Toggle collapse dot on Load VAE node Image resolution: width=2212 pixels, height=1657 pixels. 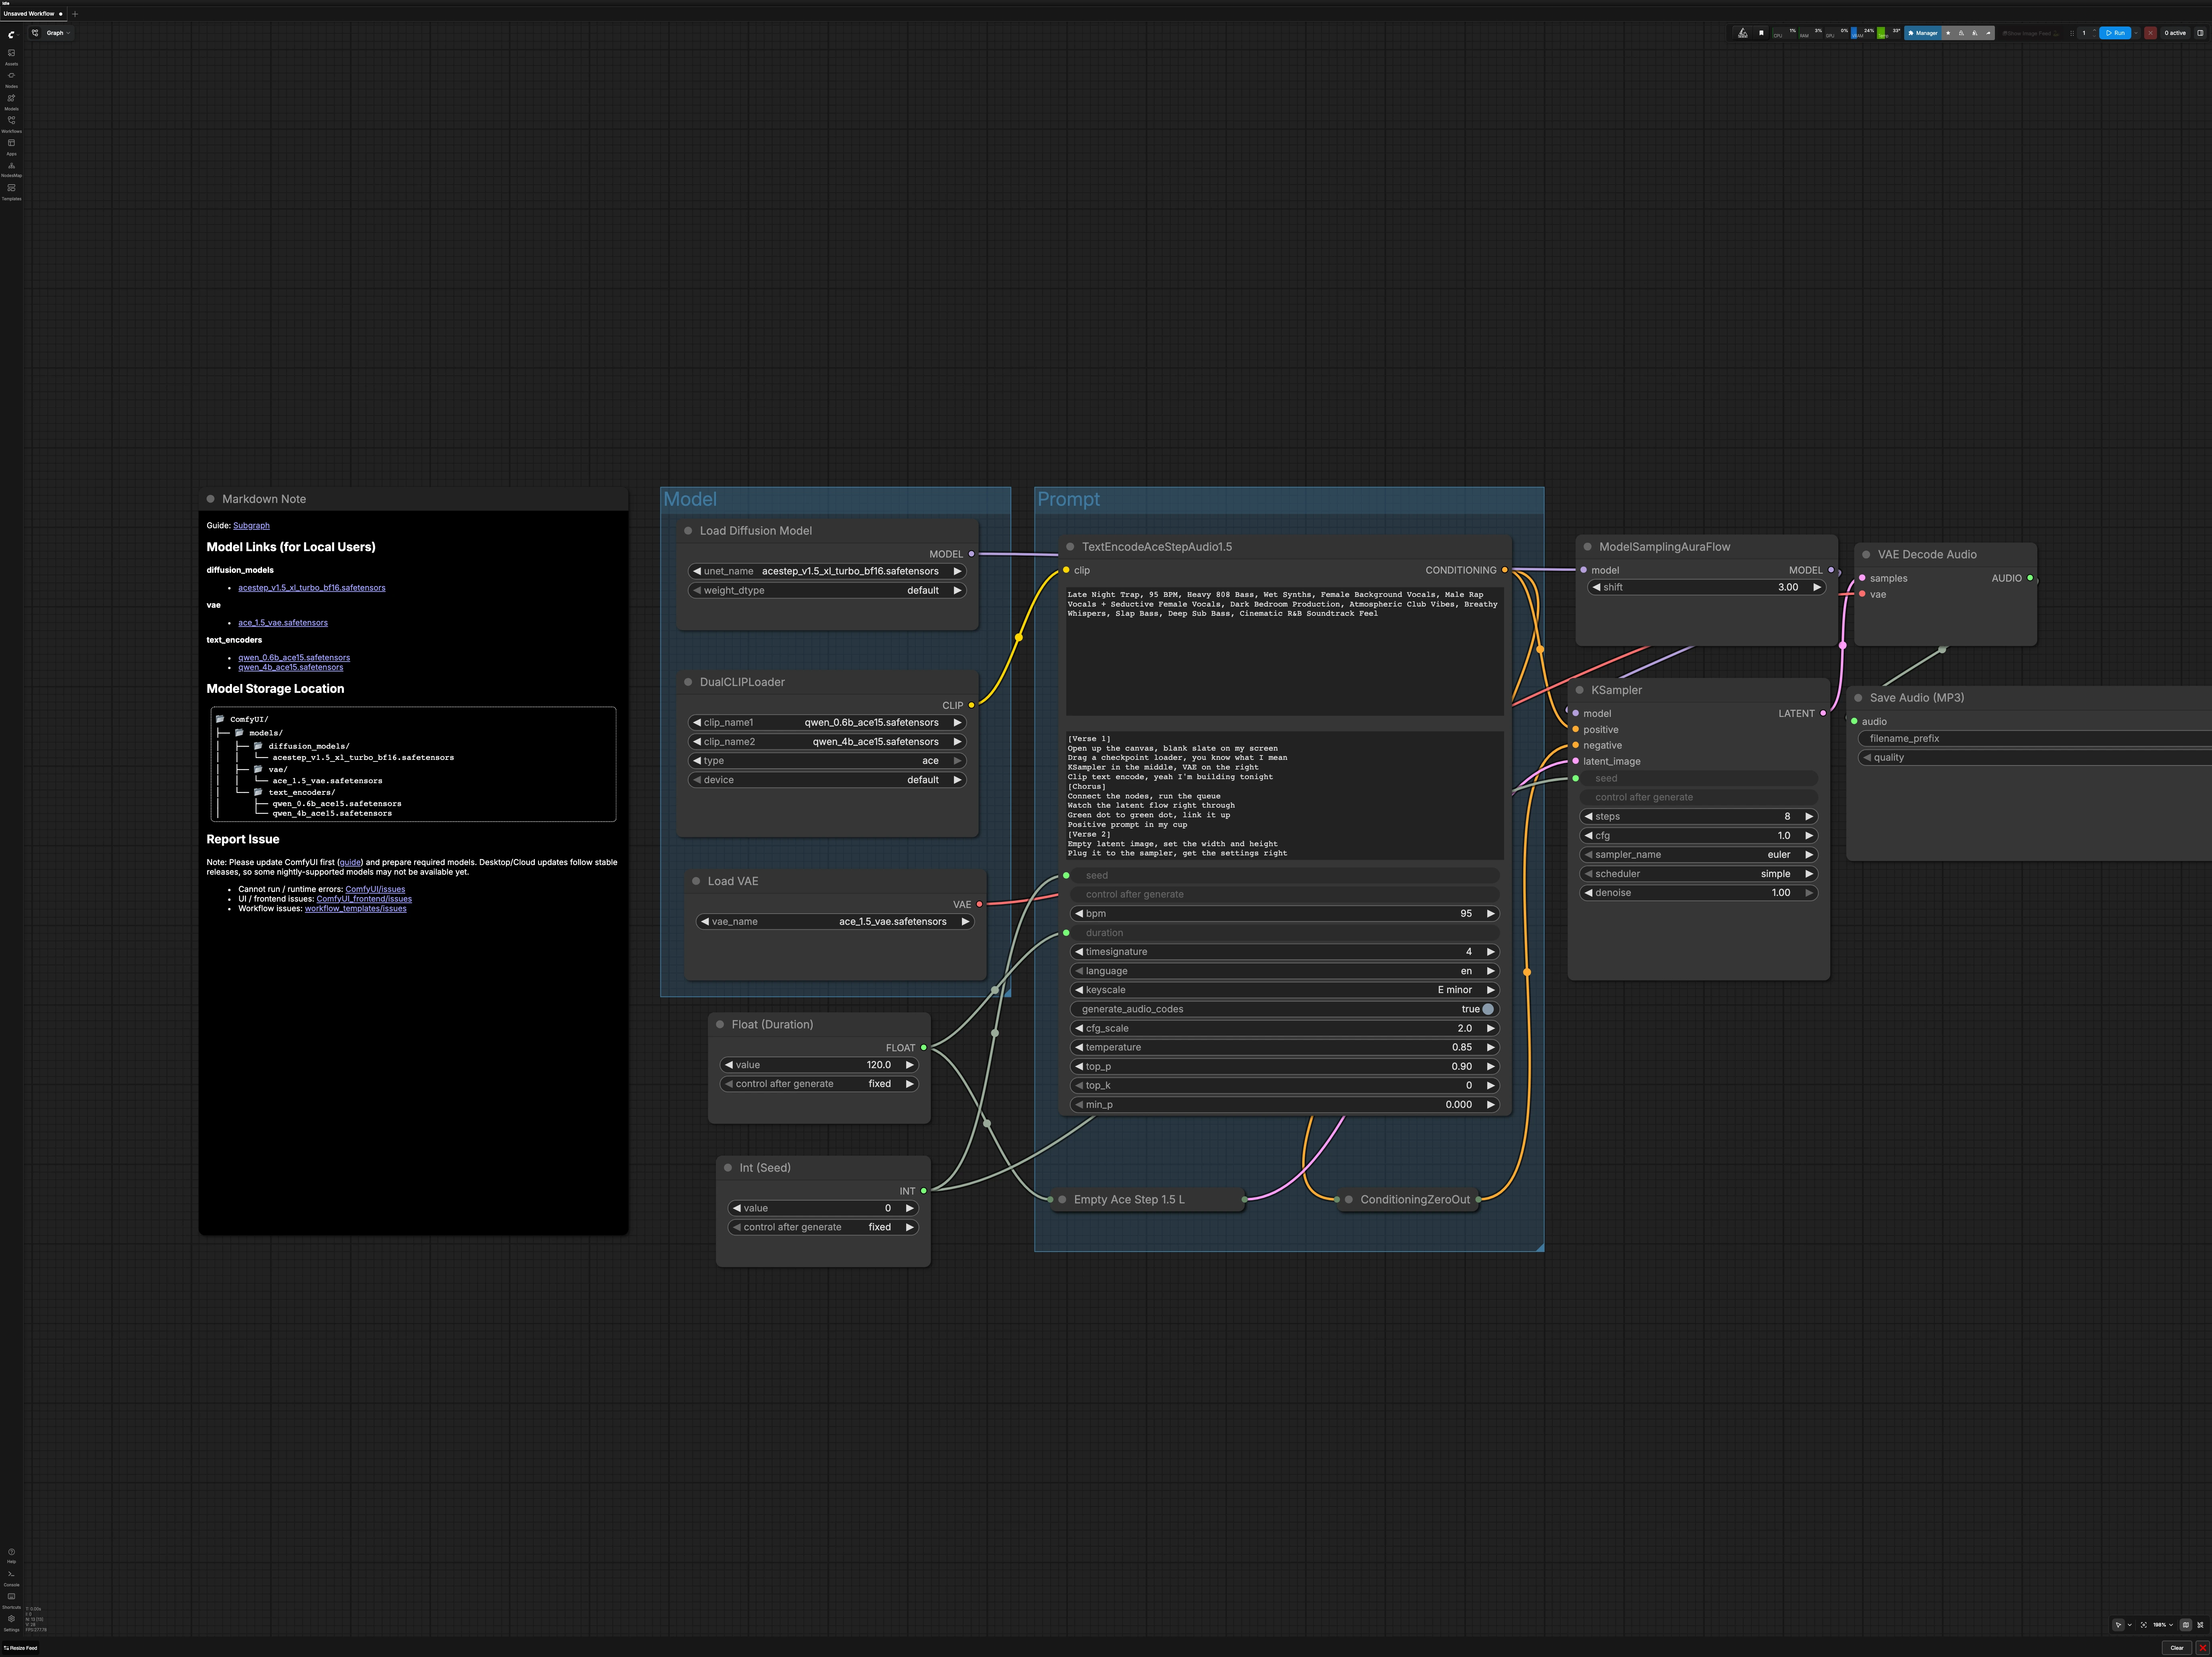(x=696, y=881)
